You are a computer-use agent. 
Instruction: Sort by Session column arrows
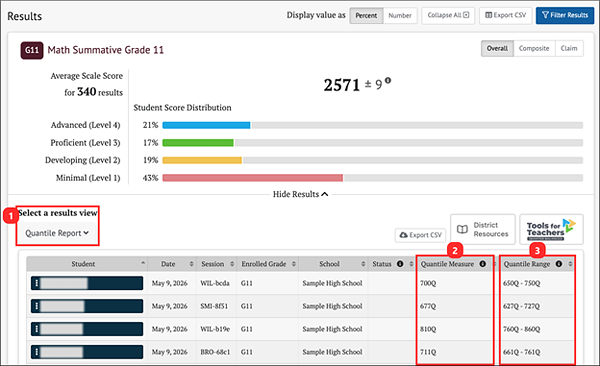click(232, 264)
